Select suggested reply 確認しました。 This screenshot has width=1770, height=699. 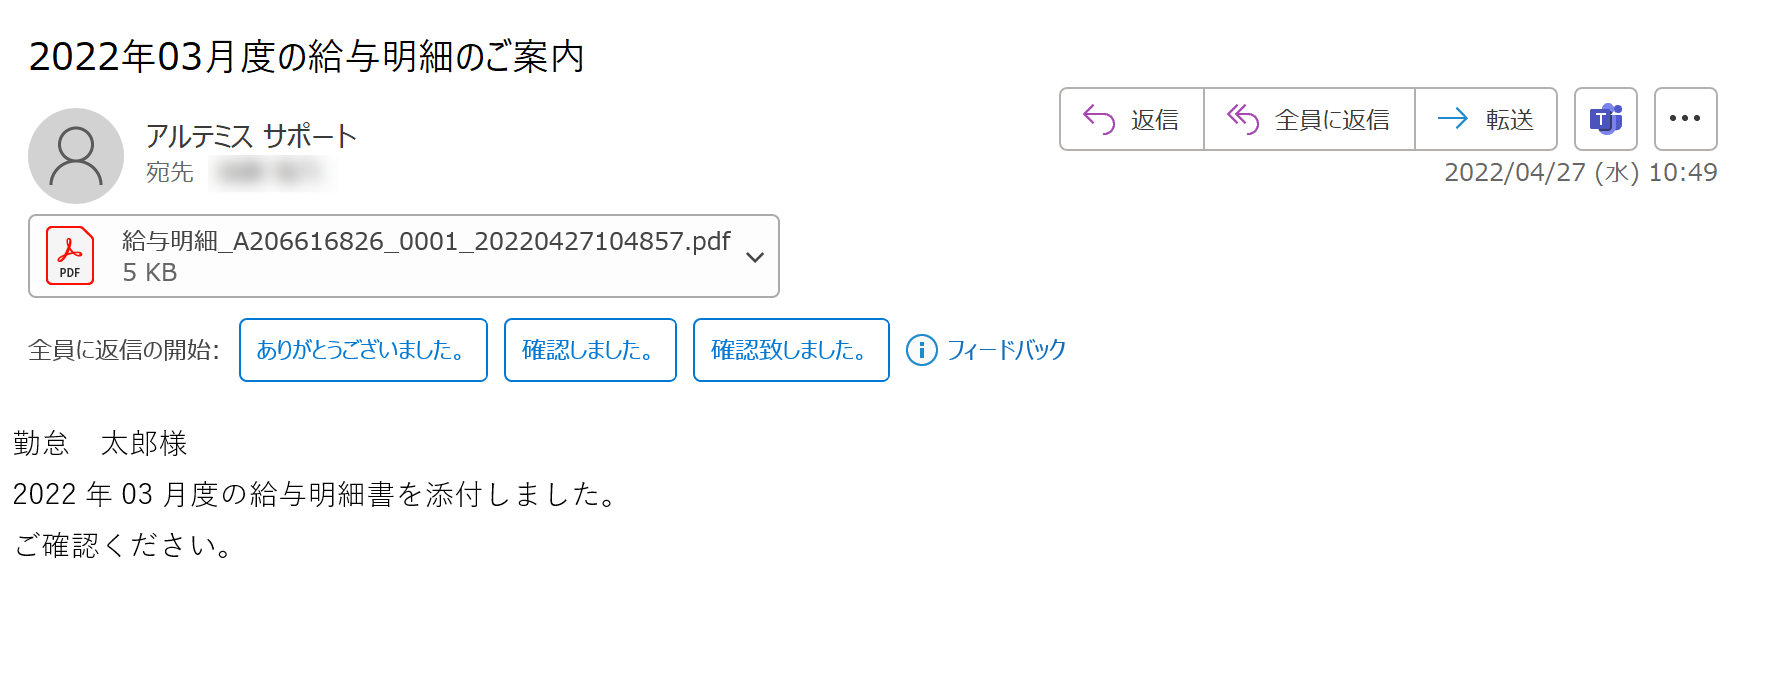point(590,350)
